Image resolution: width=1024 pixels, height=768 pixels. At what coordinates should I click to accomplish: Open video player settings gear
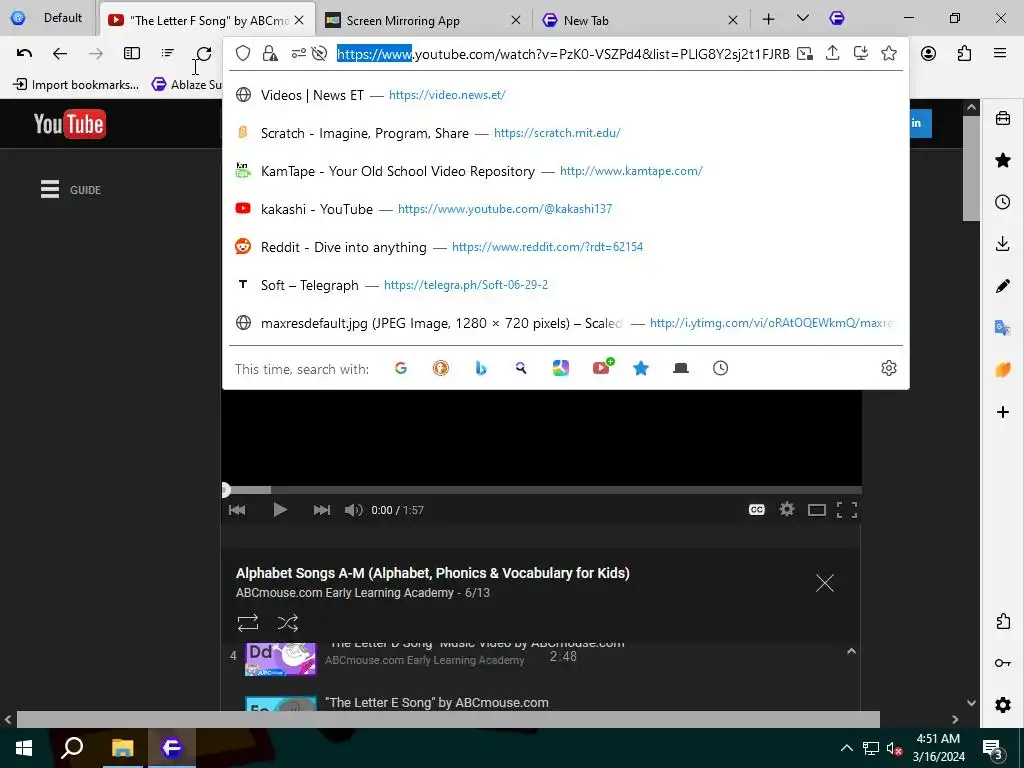coord(787,509)
